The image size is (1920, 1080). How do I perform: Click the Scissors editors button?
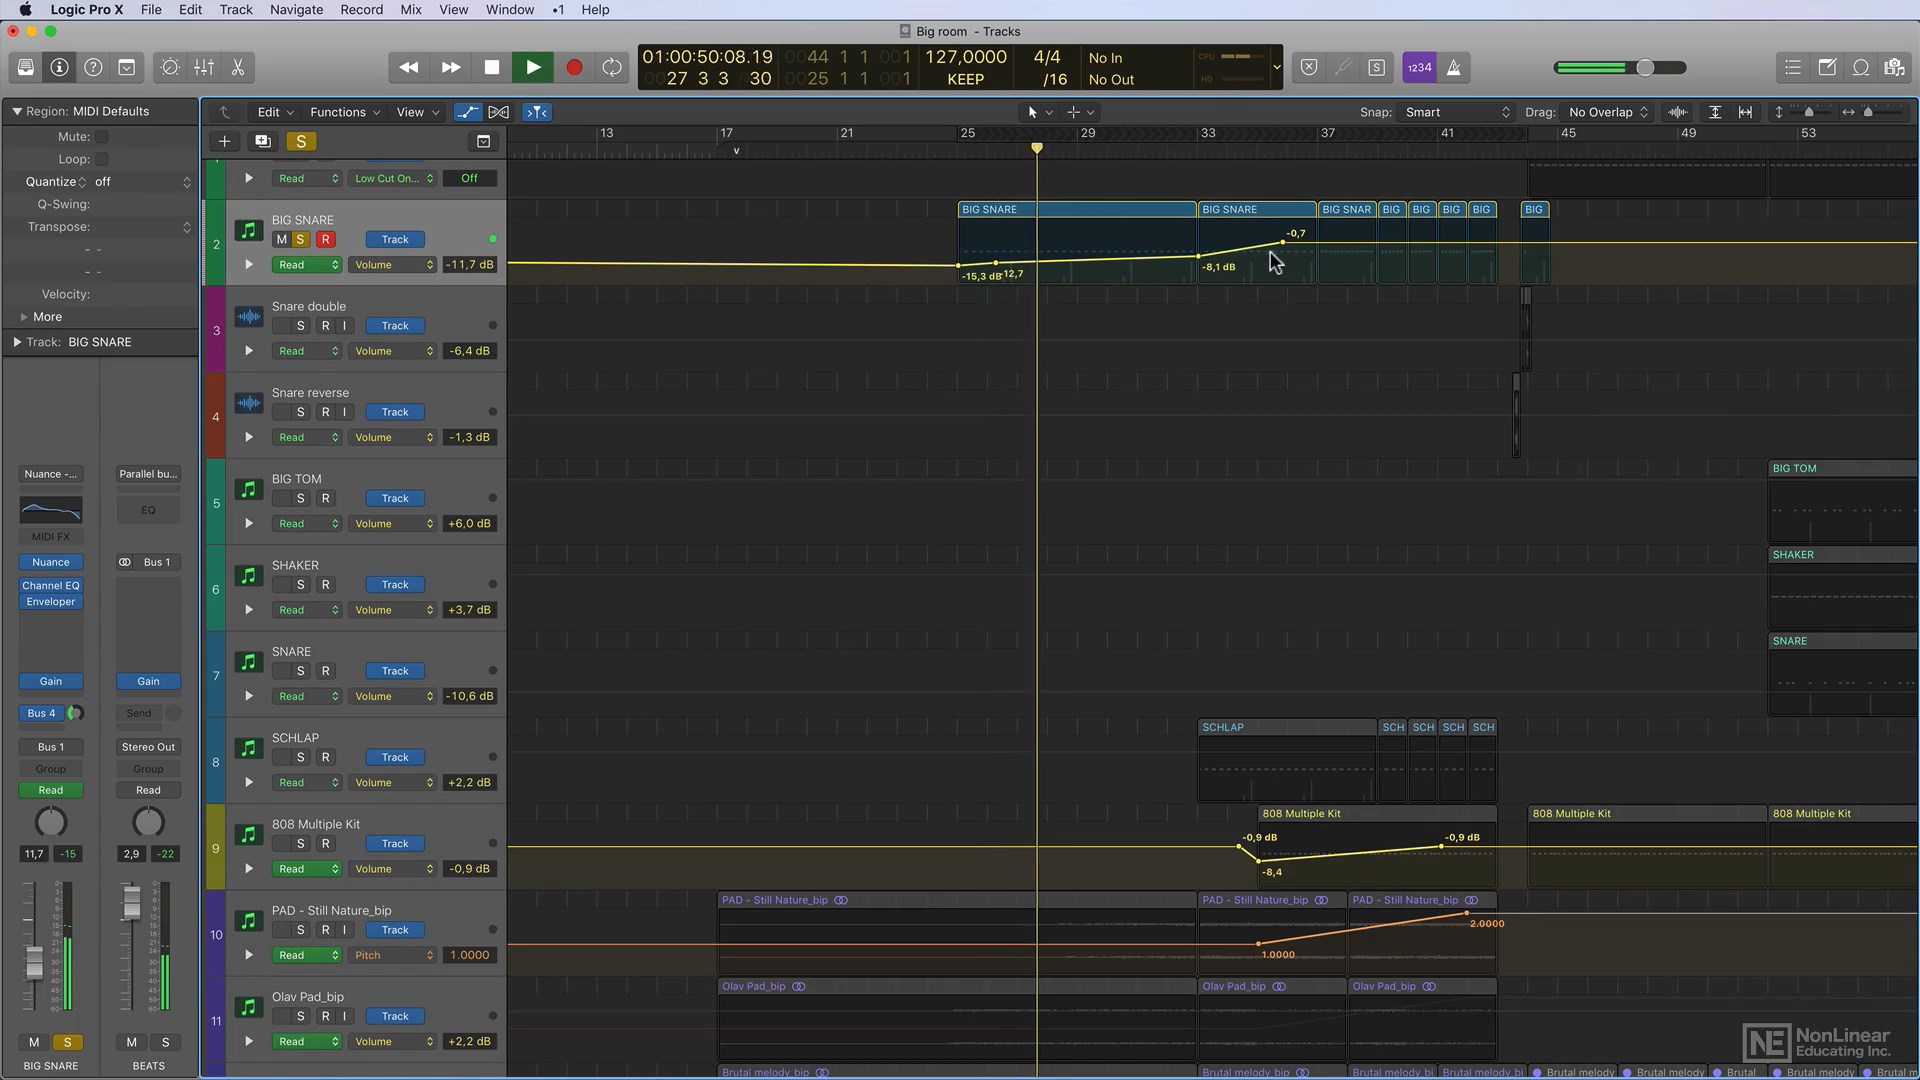238,68
